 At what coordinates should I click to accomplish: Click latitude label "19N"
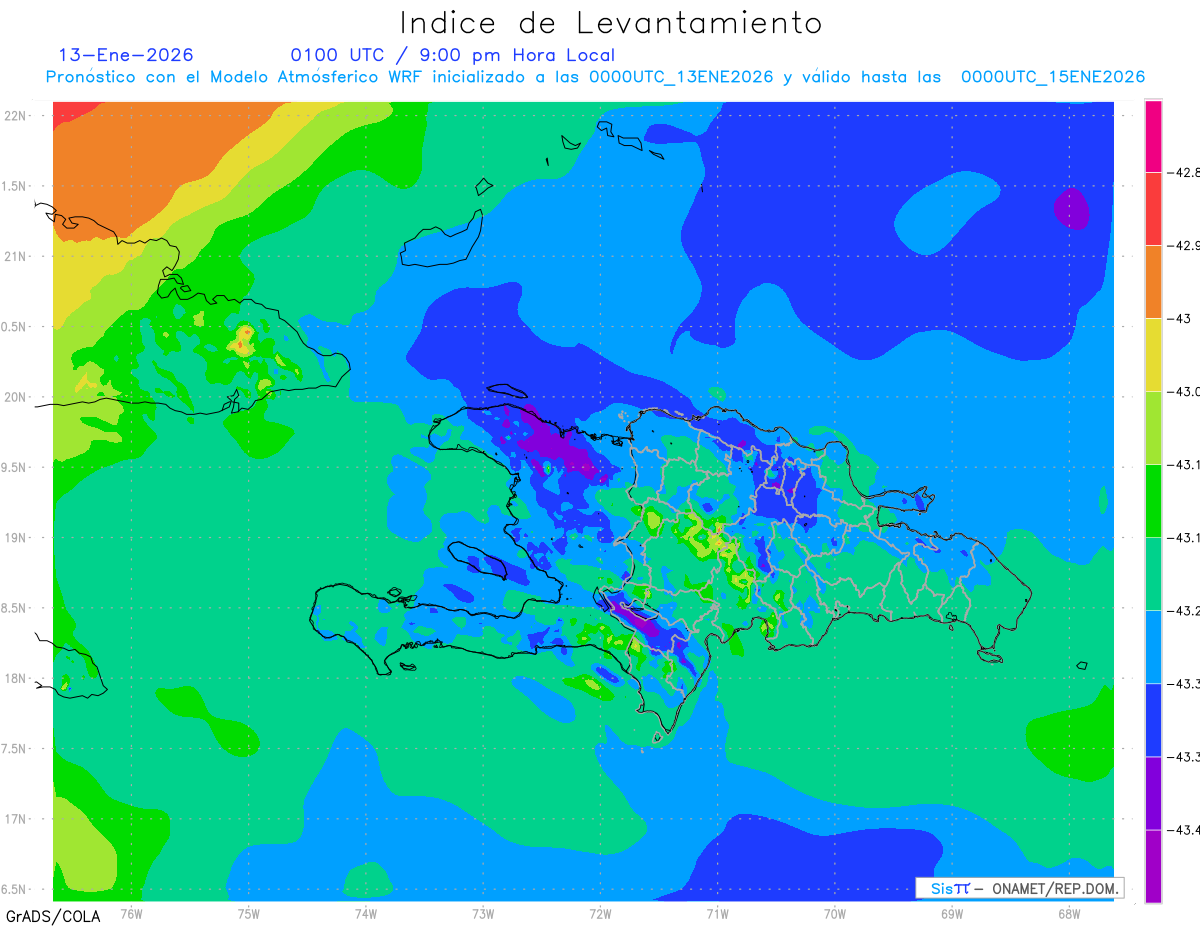coord(17,537)
